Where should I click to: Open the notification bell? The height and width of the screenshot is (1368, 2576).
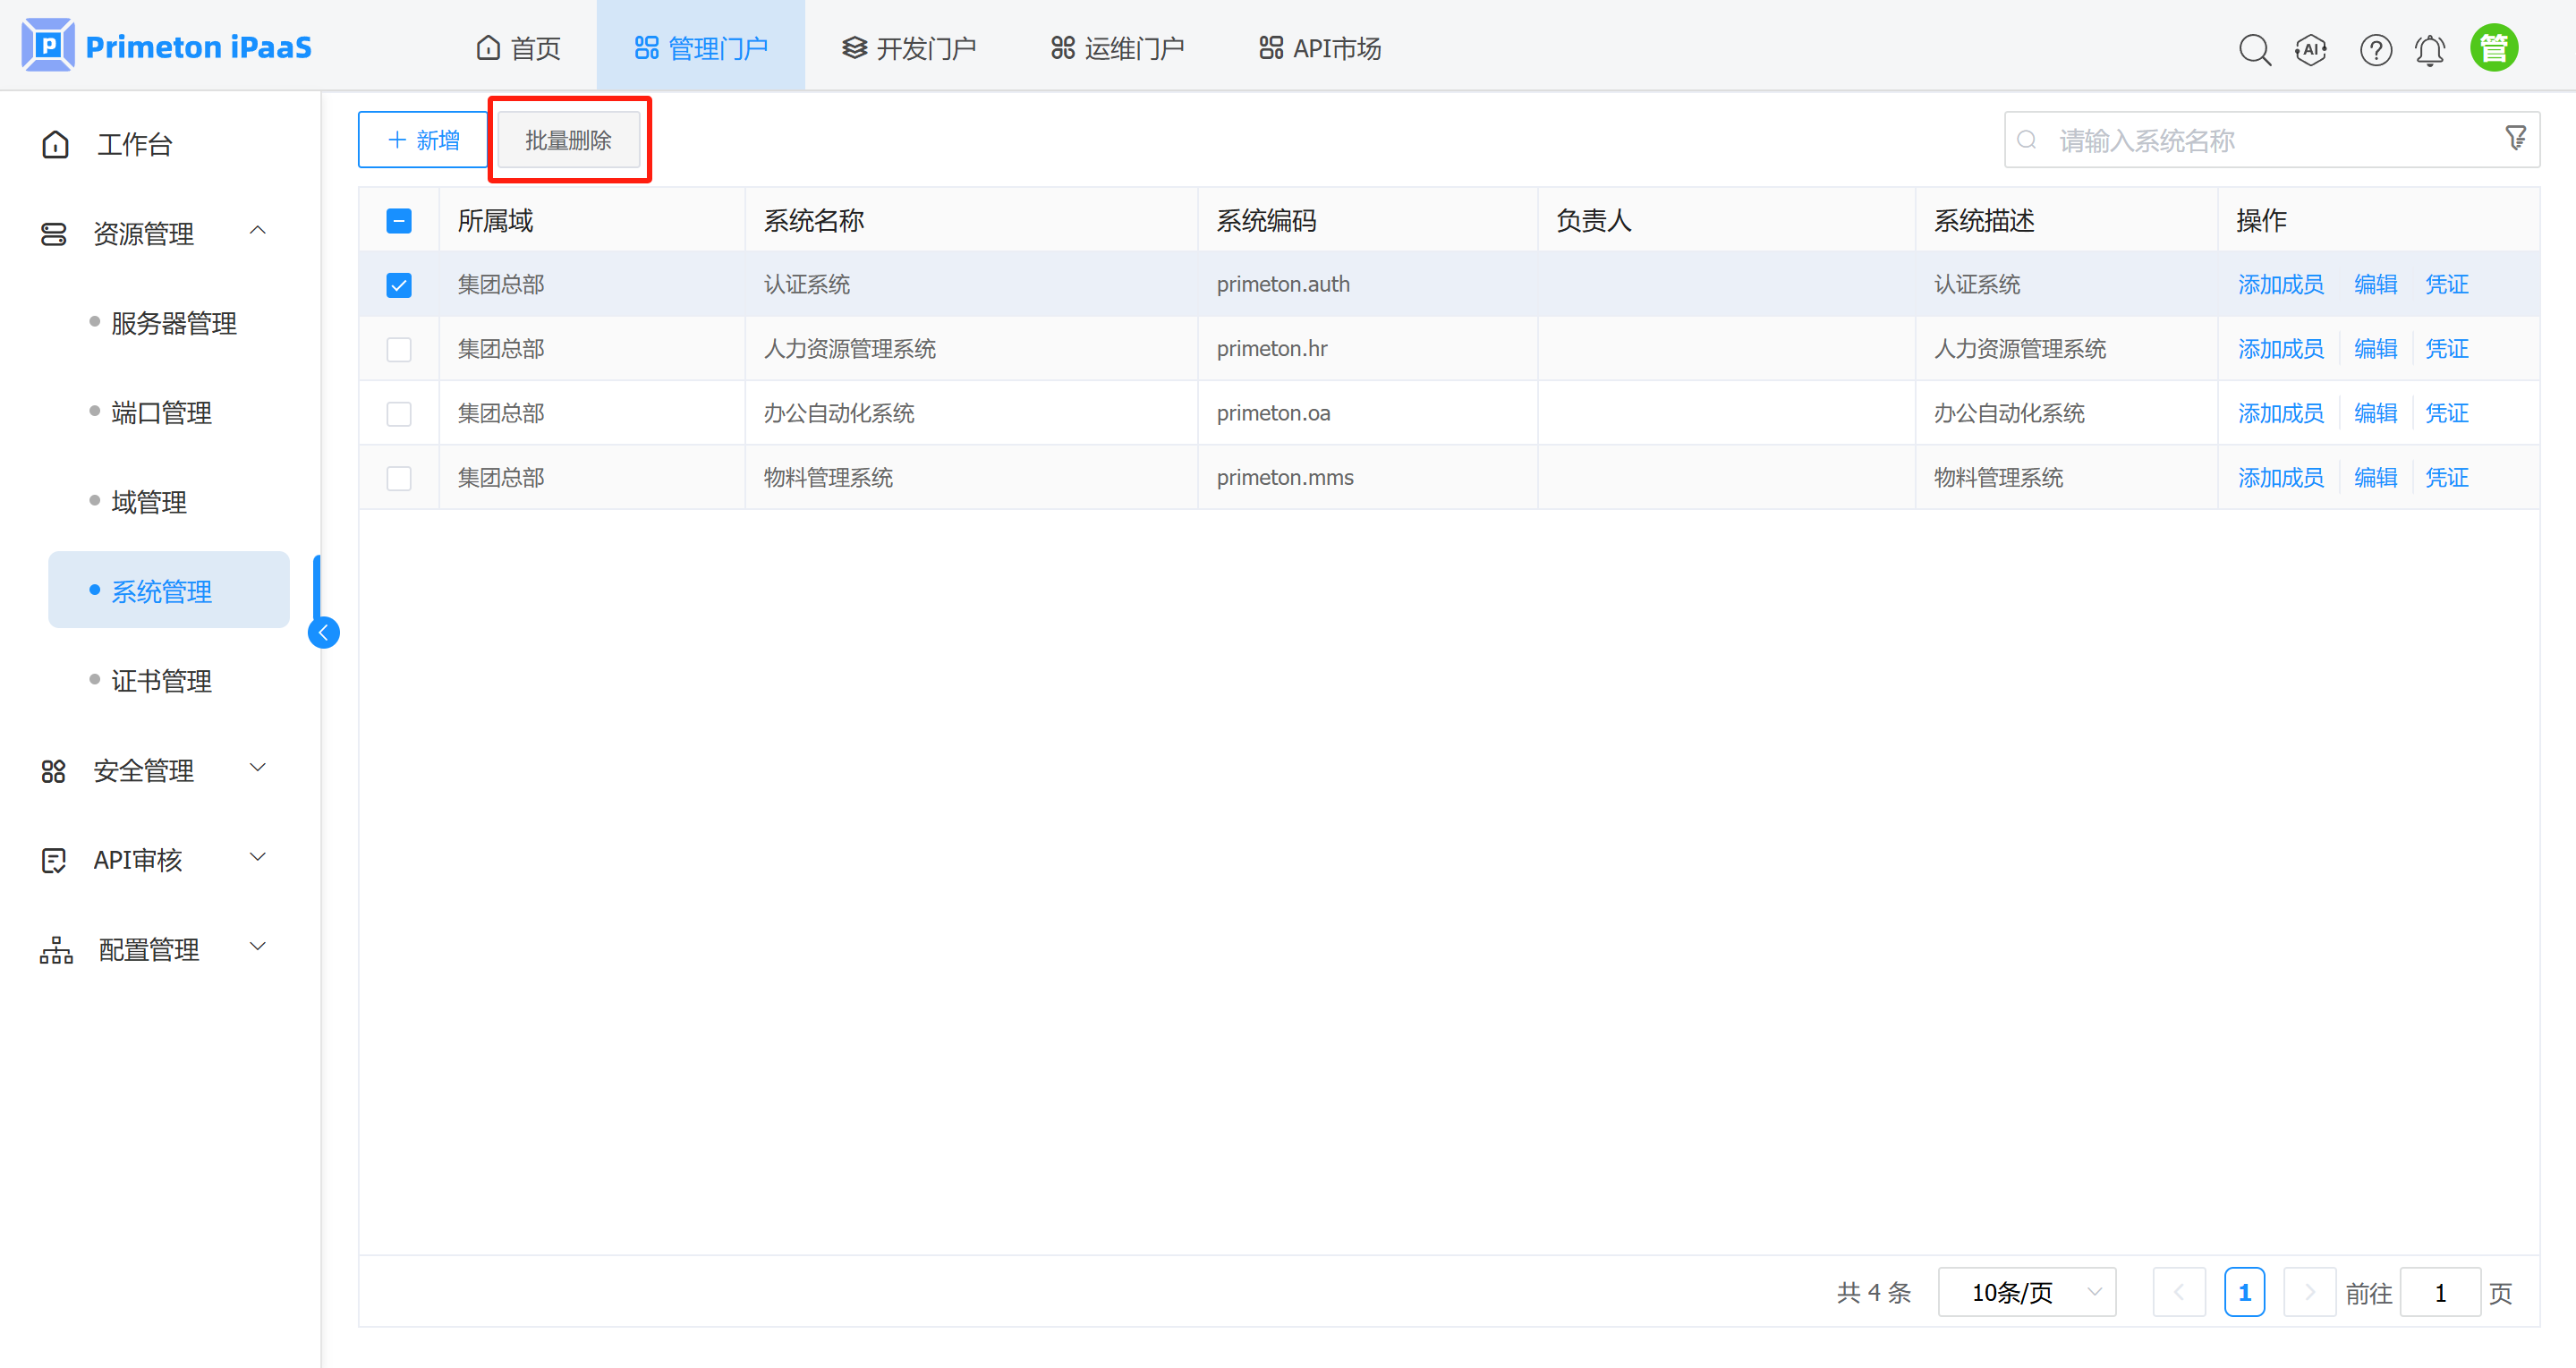(2430, 49)
